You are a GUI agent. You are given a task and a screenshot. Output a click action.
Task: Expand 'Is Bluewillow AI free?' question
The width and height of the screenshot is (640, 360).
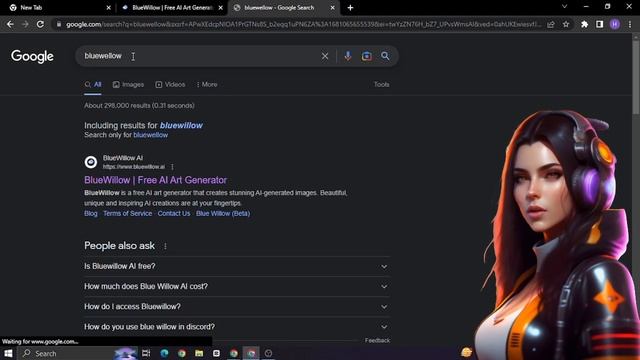pos(237,266)
